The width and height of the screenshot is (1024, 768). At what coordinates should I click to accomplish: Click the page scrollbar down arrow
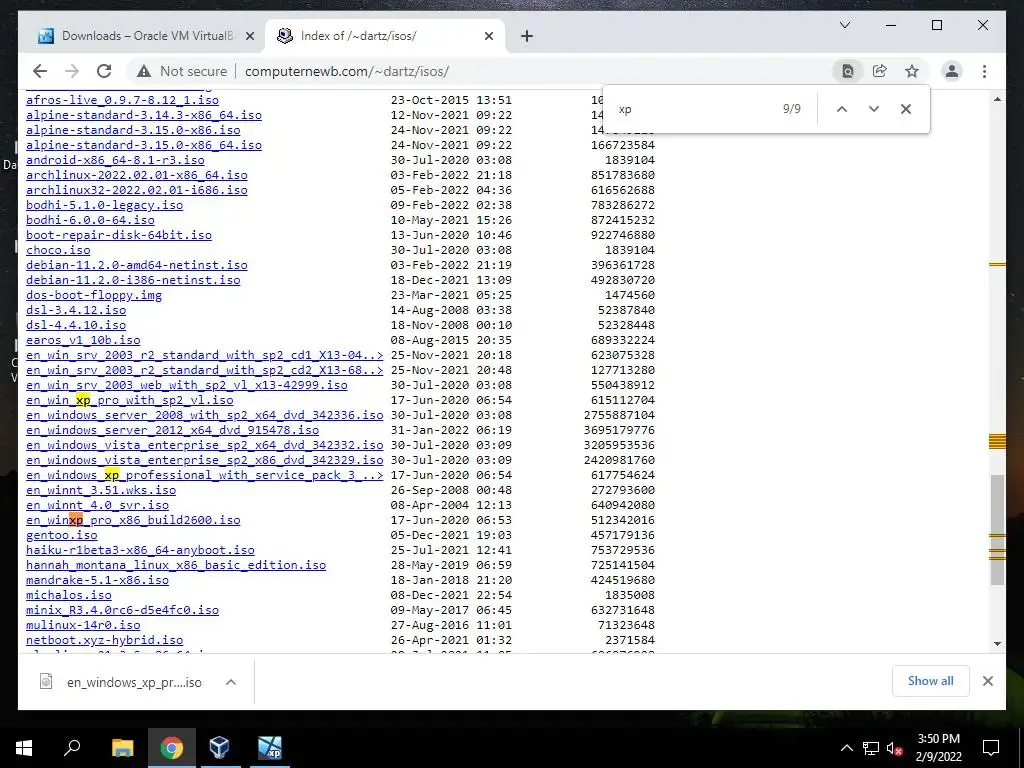[x=997, y=644]
